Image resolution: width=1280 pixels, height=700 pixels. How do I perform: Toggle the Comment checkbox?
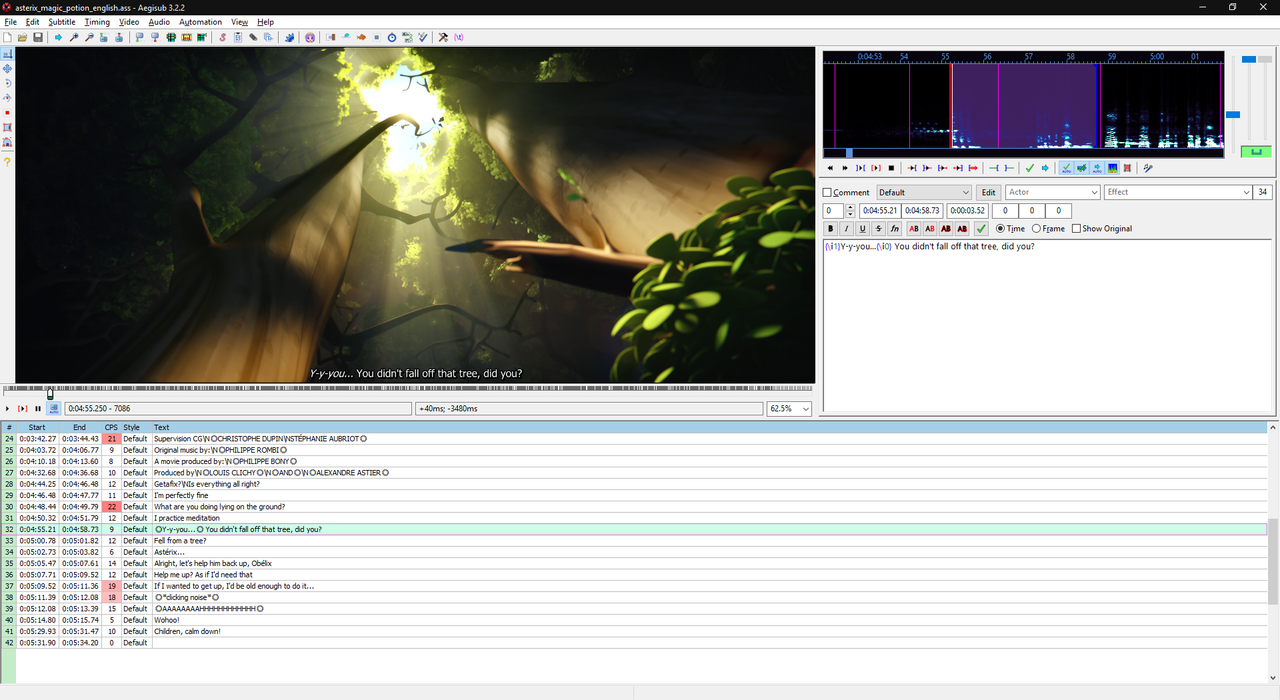point(827,192)
